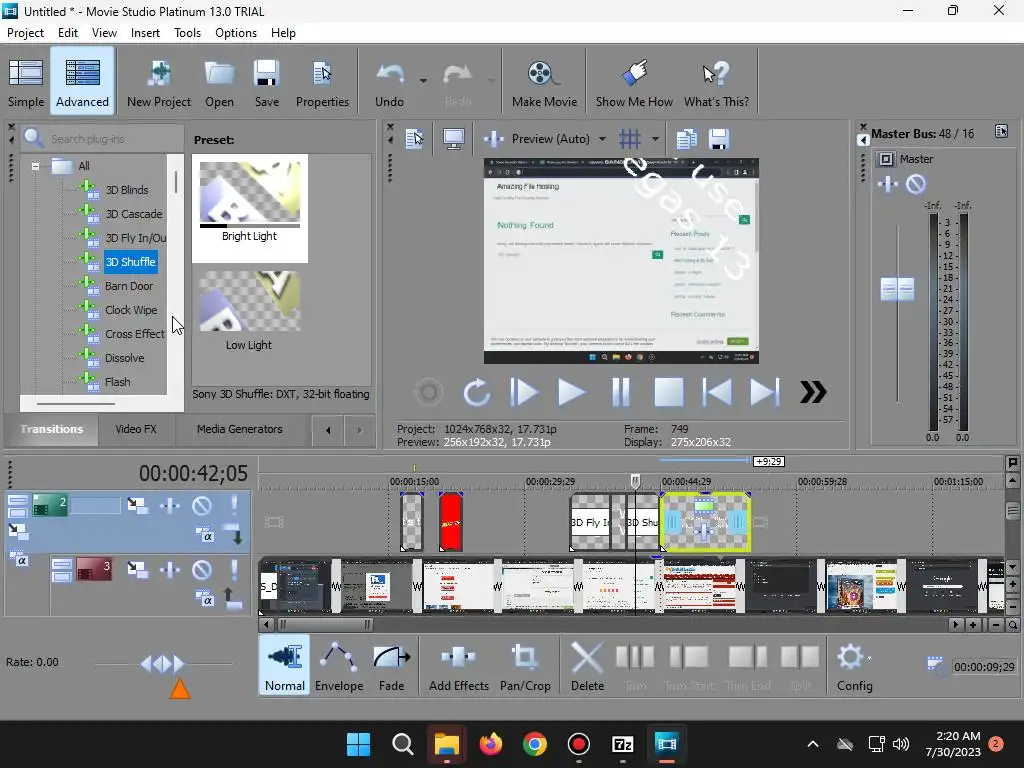Switch to Media Generators tab

(240, 429)
